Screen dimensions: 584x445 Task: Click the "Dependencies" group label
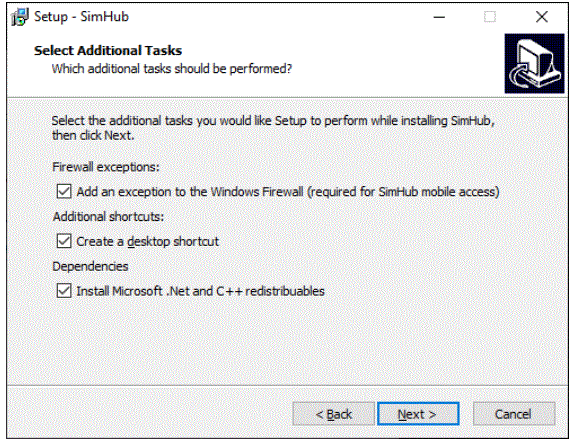pos(91,266)
